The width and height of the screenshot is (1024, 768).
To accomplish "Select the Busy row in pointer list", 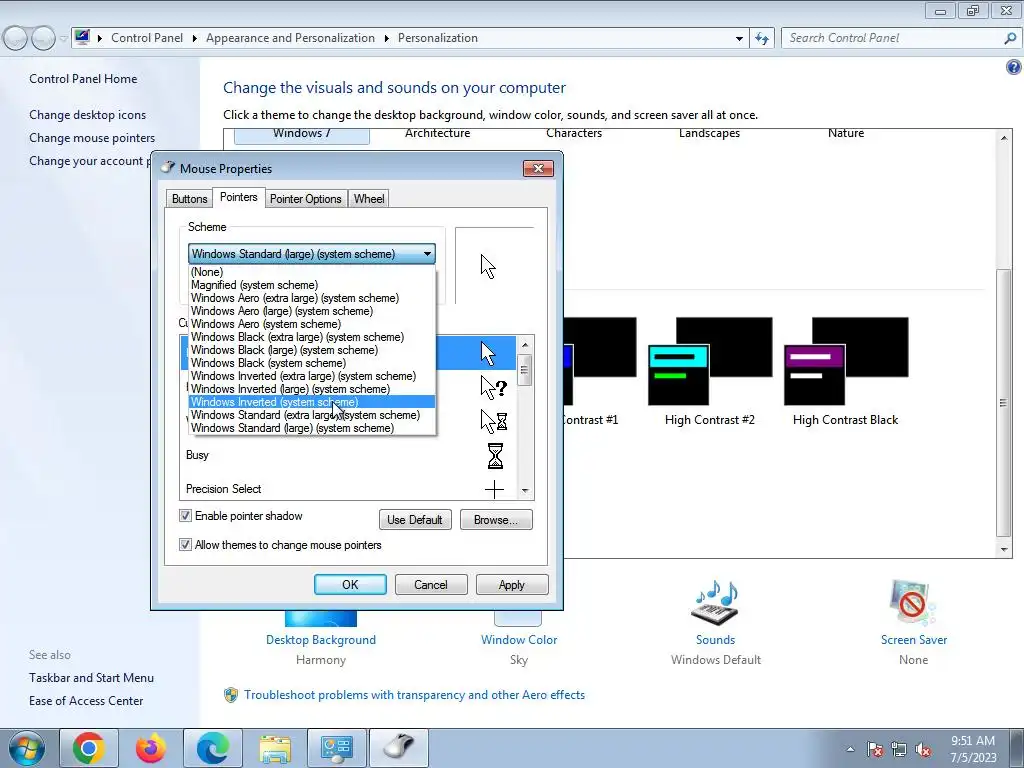I will (x=349, y=455).
